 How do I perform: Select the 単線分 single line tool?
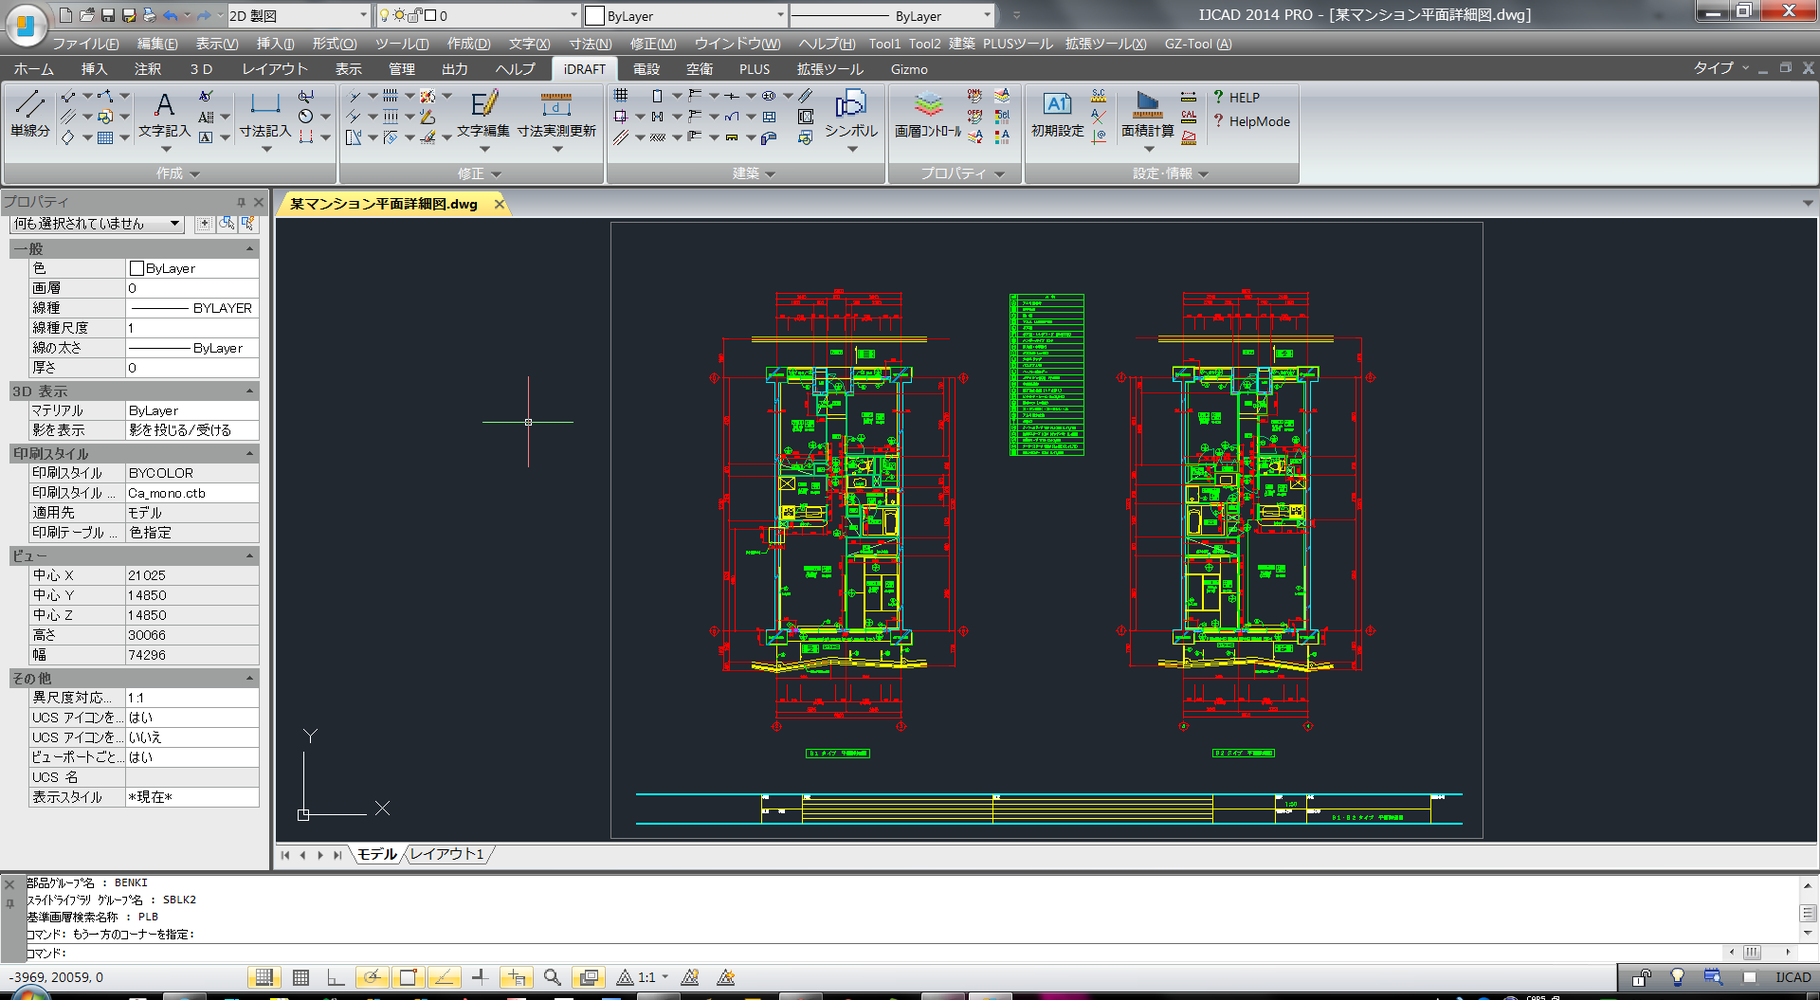(30, 114)
